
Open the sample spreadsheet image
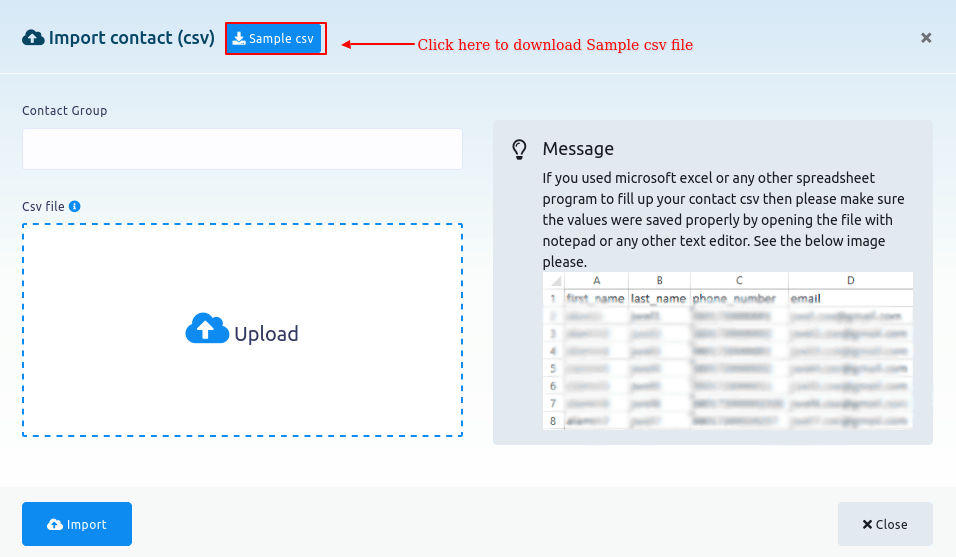click(x=727, y=351)
